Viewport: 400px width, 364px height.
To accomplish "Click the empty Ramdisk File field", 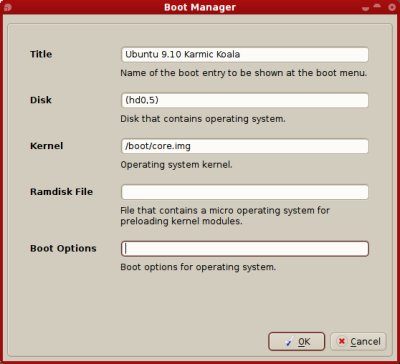I will tap(245, 192).
